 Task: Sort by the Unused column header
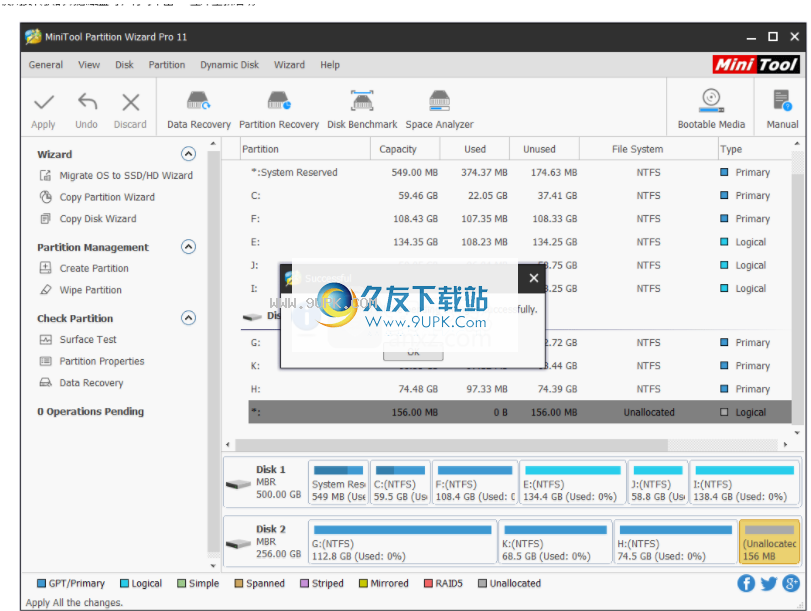coord(544,149)
